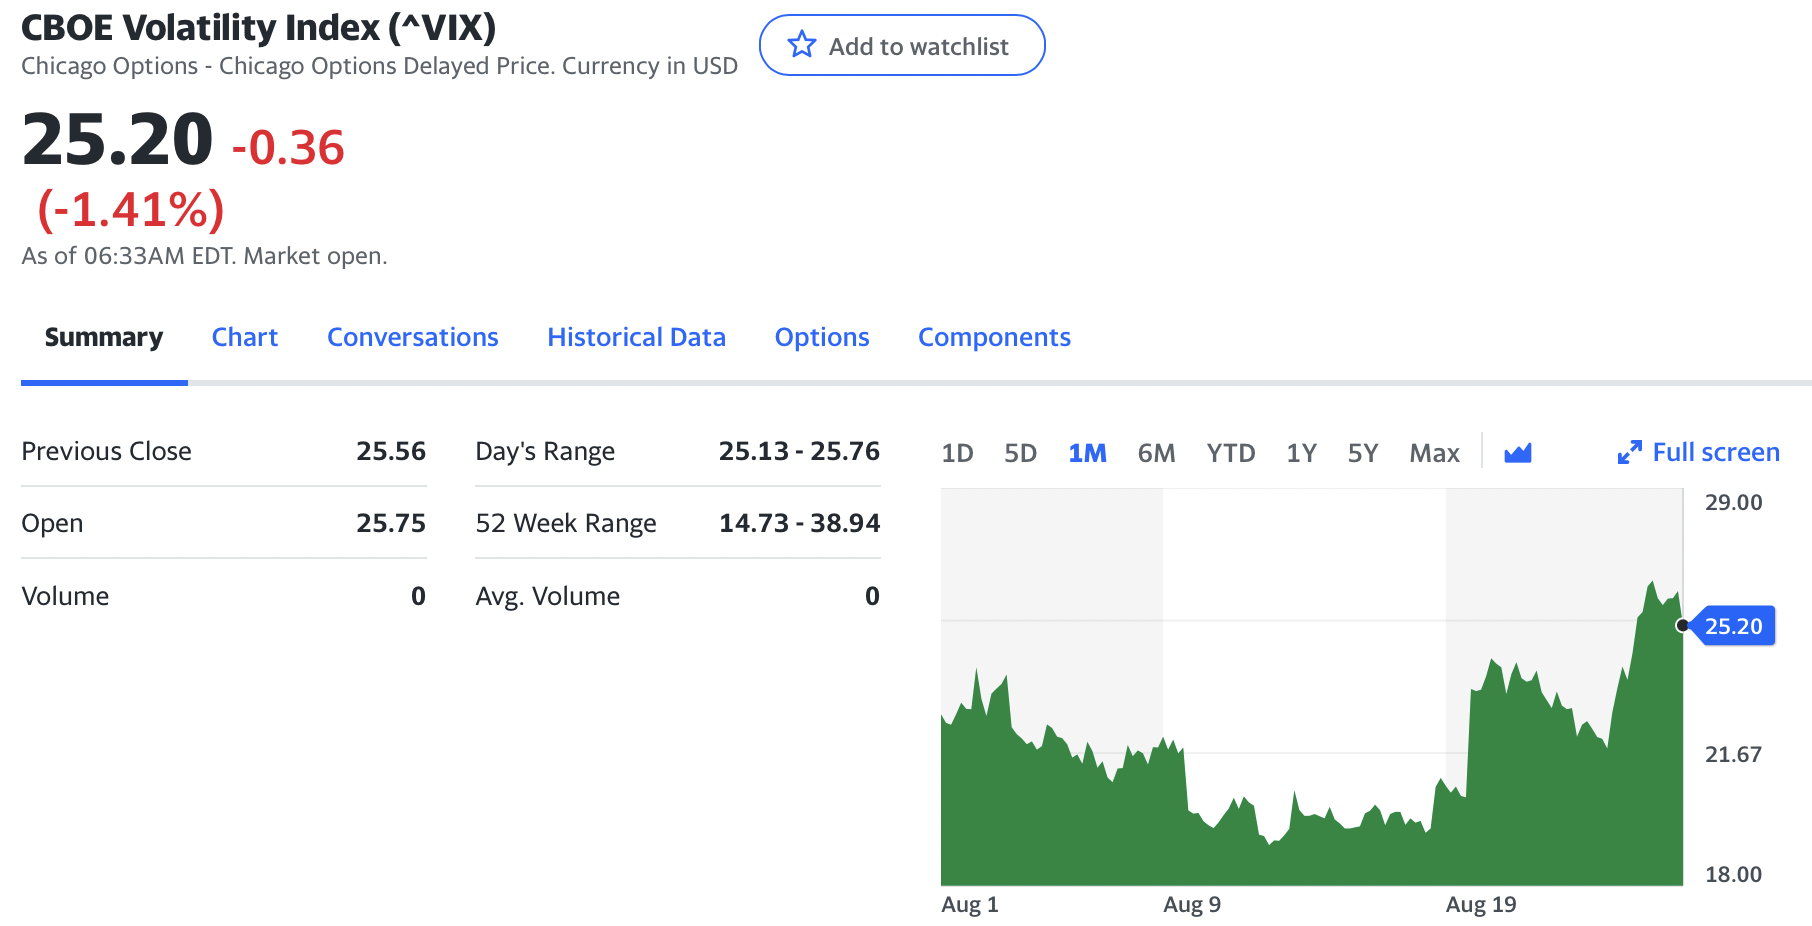This screenshot has width=1812, height=926.
Task: Click the Aug 9 axis date label
Action: coord(1192,904)
